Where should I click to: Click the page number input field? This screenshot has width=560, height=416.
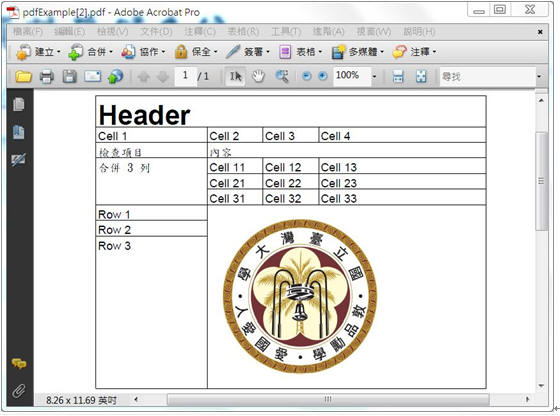[185, 76]
